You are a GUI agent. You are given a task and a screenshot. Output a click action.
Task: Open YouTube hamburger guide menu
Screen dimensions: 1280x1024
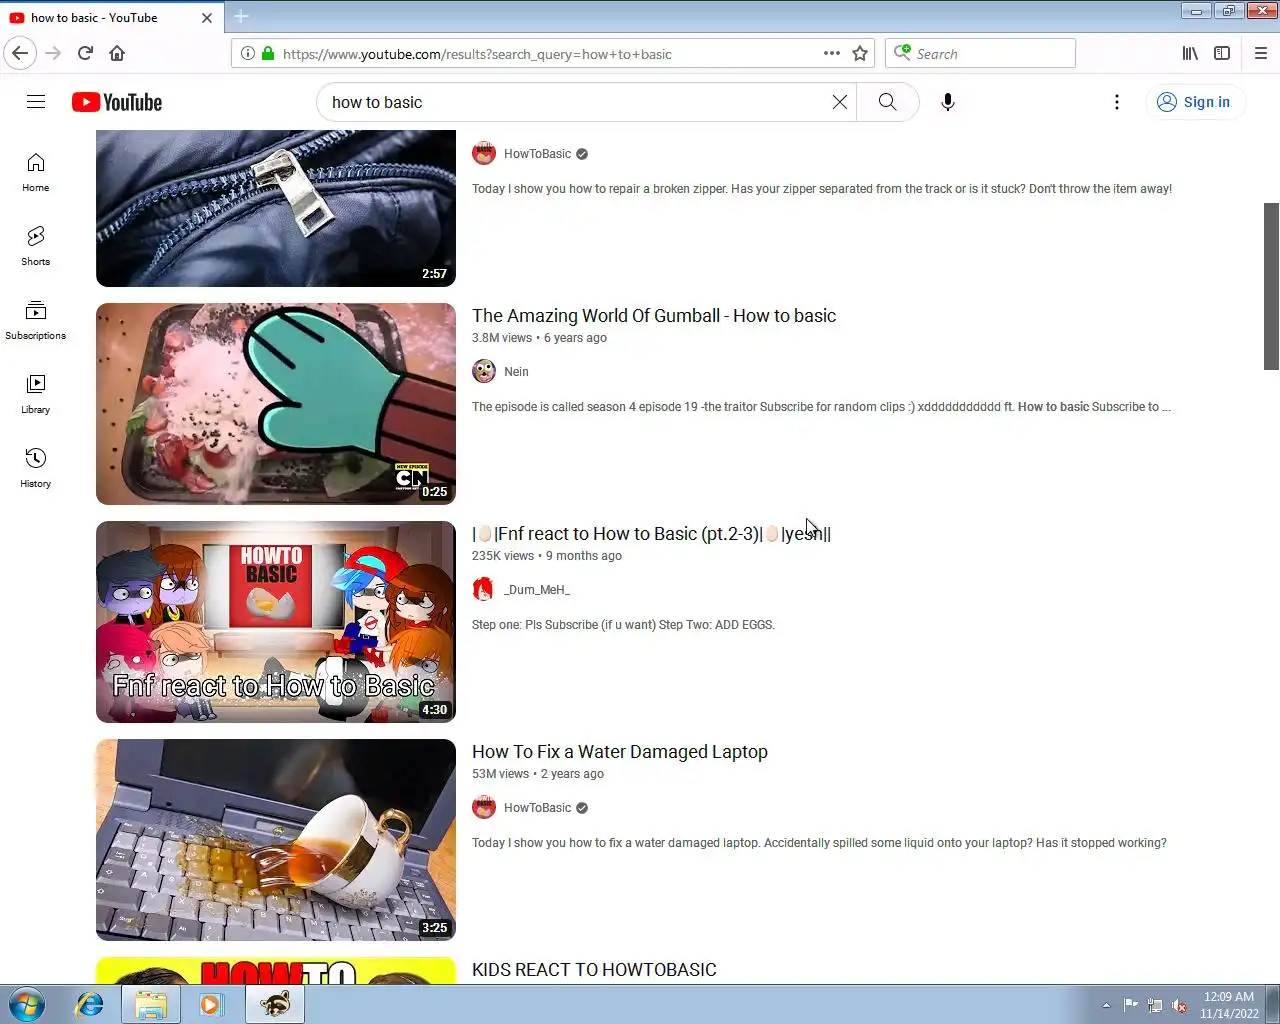(36, 102)
